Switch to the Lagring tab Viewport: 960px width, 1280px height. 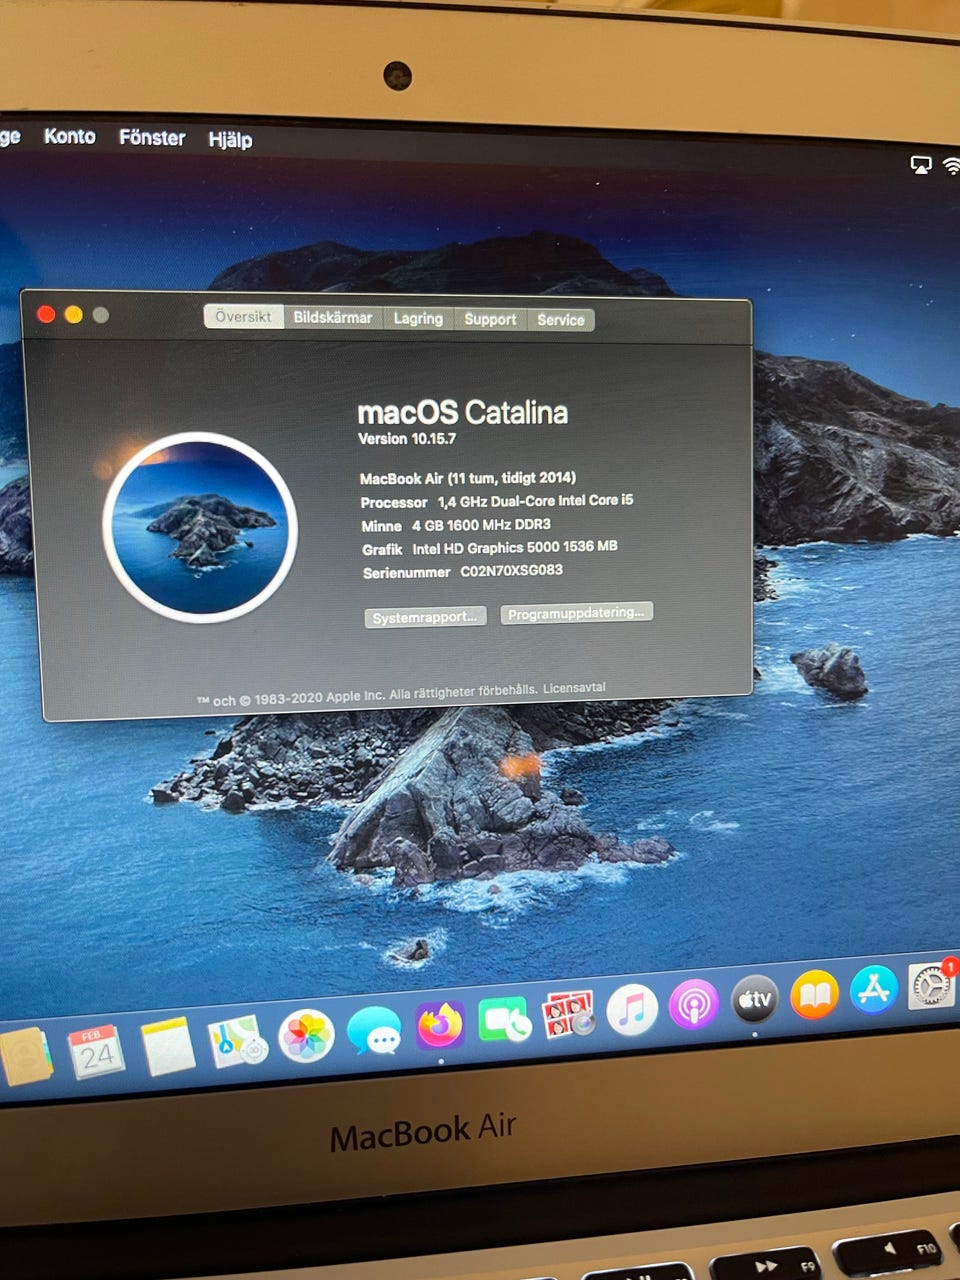tap(418, 318)
